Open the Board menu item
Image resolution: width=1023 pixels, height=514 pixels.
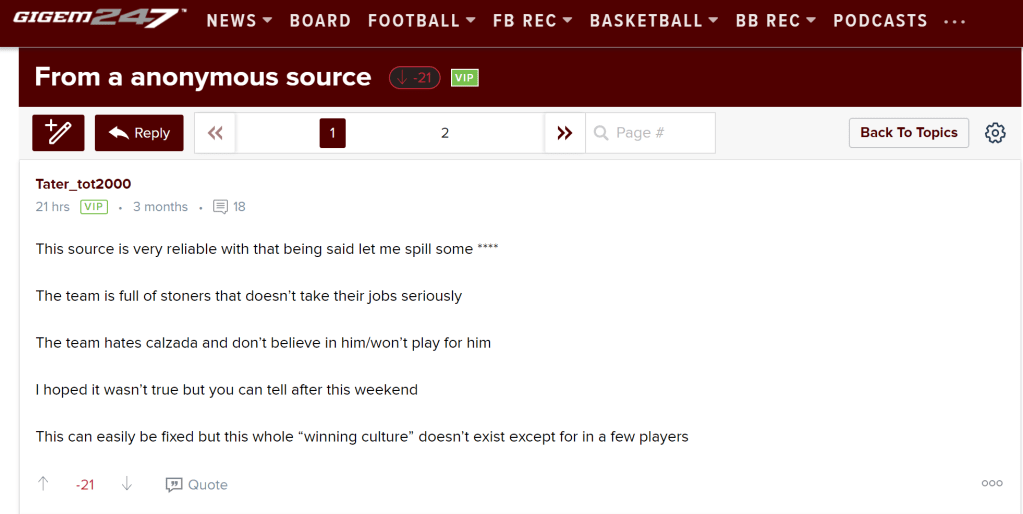(320, 21)
